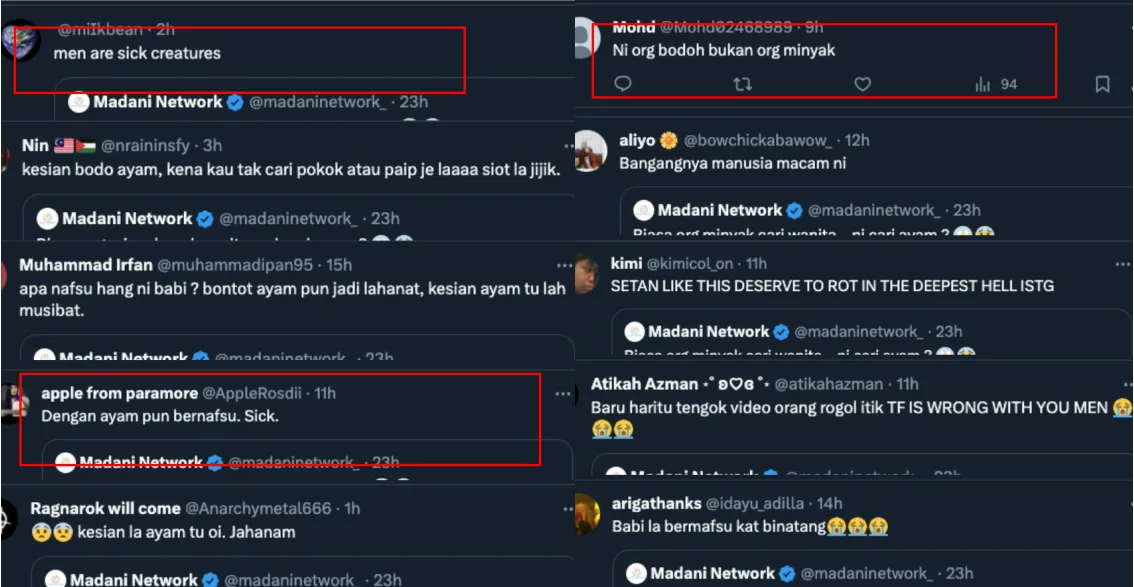The height and width of the screenshot is (587, 1134).
Task: Click the @AppleRosdii handle
Action: [x=256, y=393]
